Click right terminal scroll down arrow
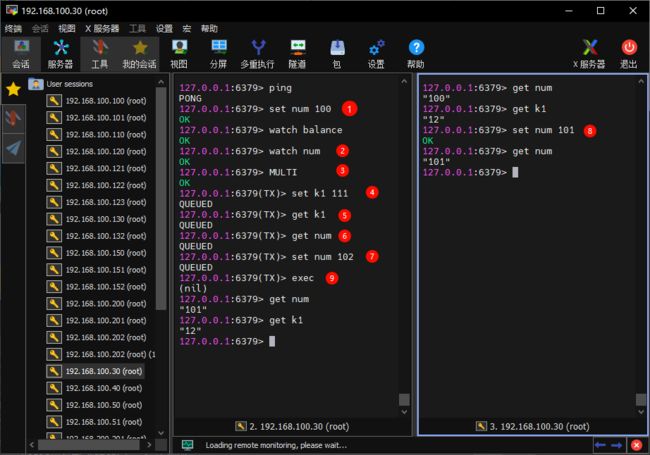The width and height of the screenshot is (650, 455). (641, 412)
